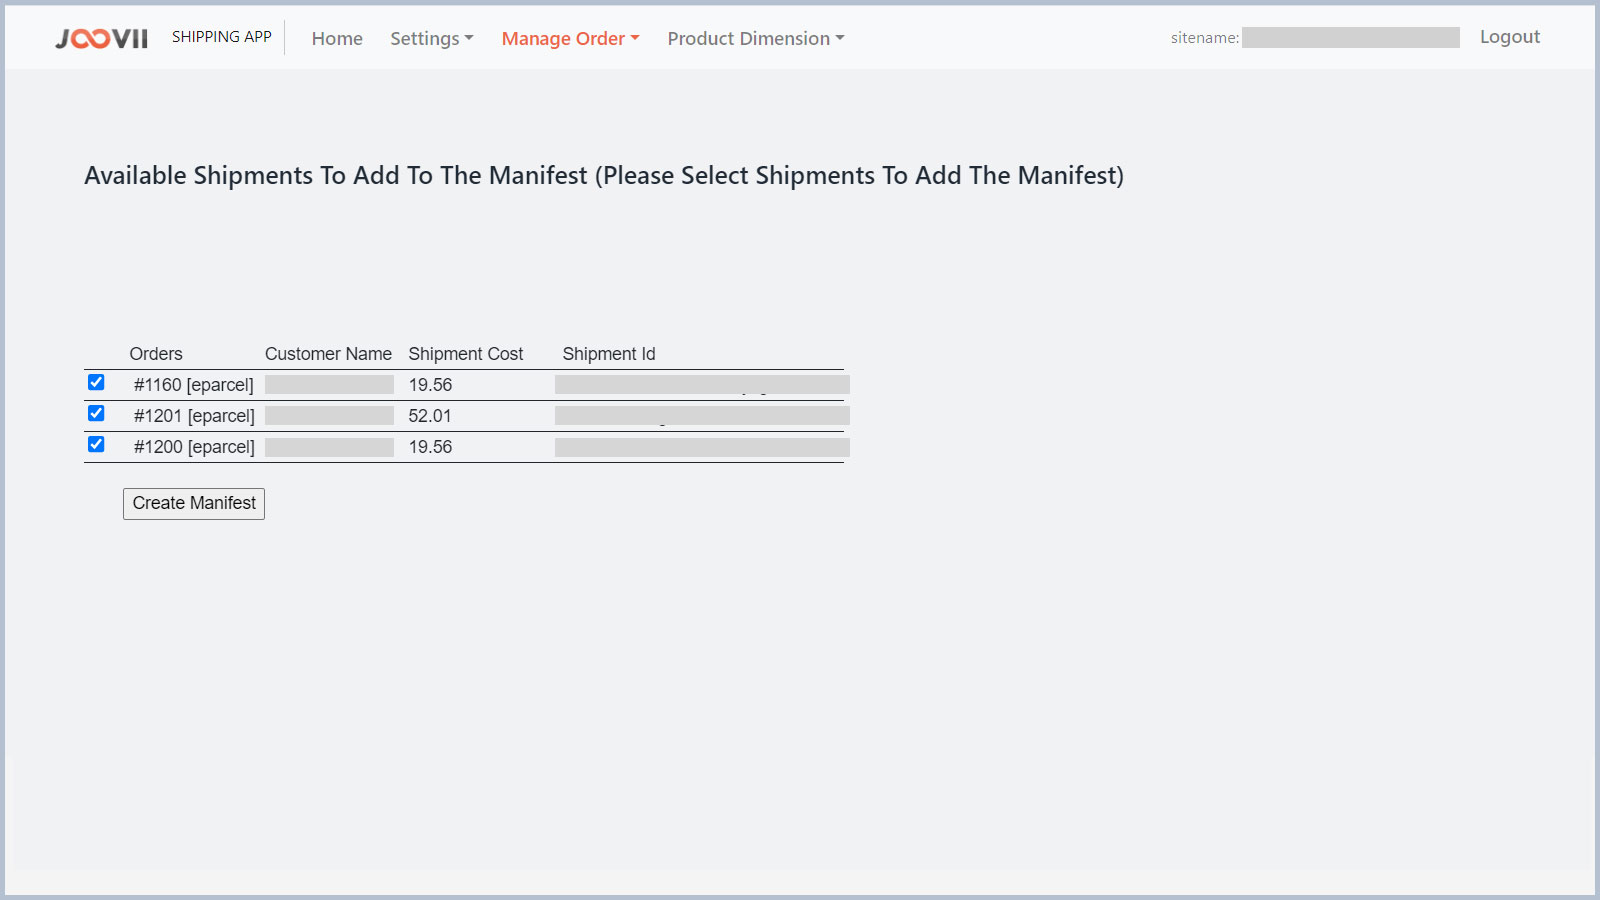Toggle the checkbox for order #1200
Viewport: 1600px width, 900px height.
coord(96,444)
